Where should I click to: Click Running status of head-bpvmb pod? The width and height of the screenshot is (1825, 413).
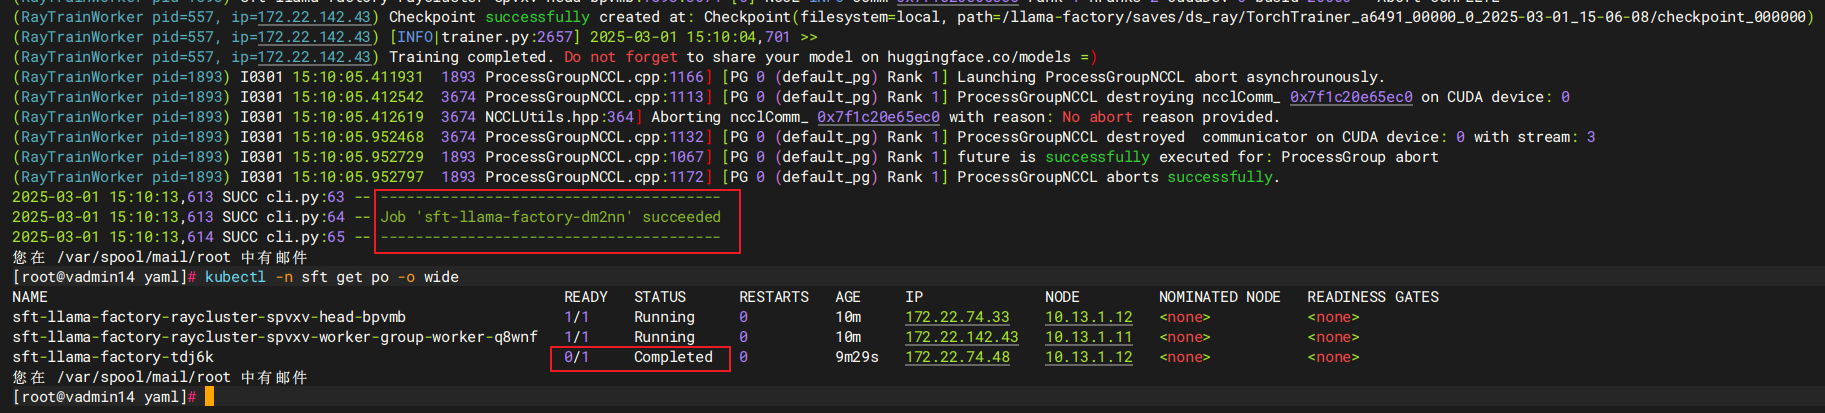click(664, 317)
